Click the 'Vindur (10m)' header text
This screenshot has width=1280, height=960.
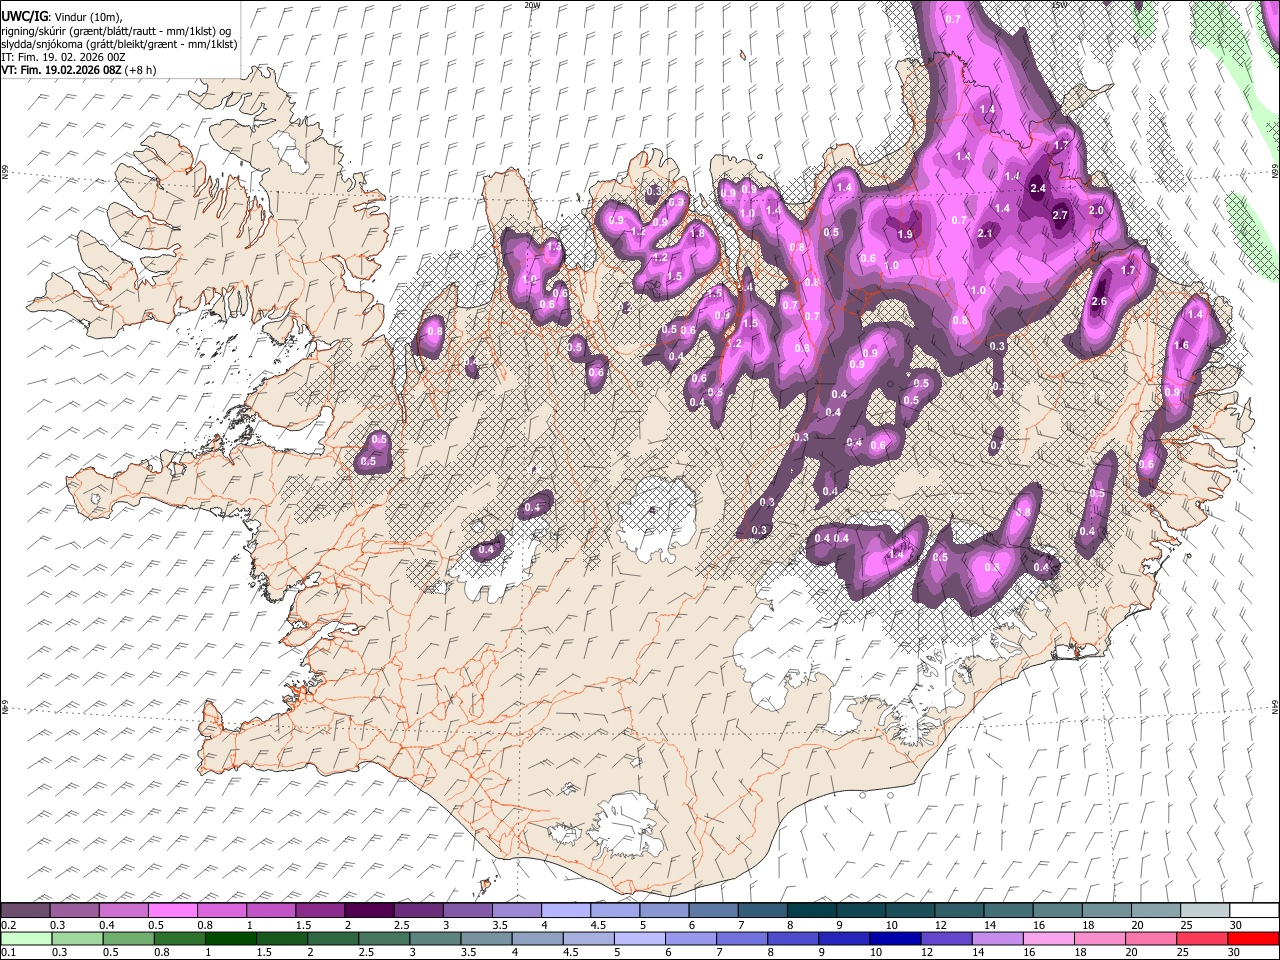pyautogui.click(x=87, y=16)
